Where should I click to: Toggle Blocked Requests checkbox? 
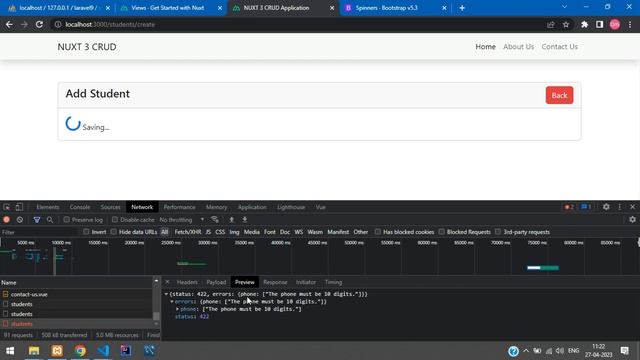click(442, 232)
